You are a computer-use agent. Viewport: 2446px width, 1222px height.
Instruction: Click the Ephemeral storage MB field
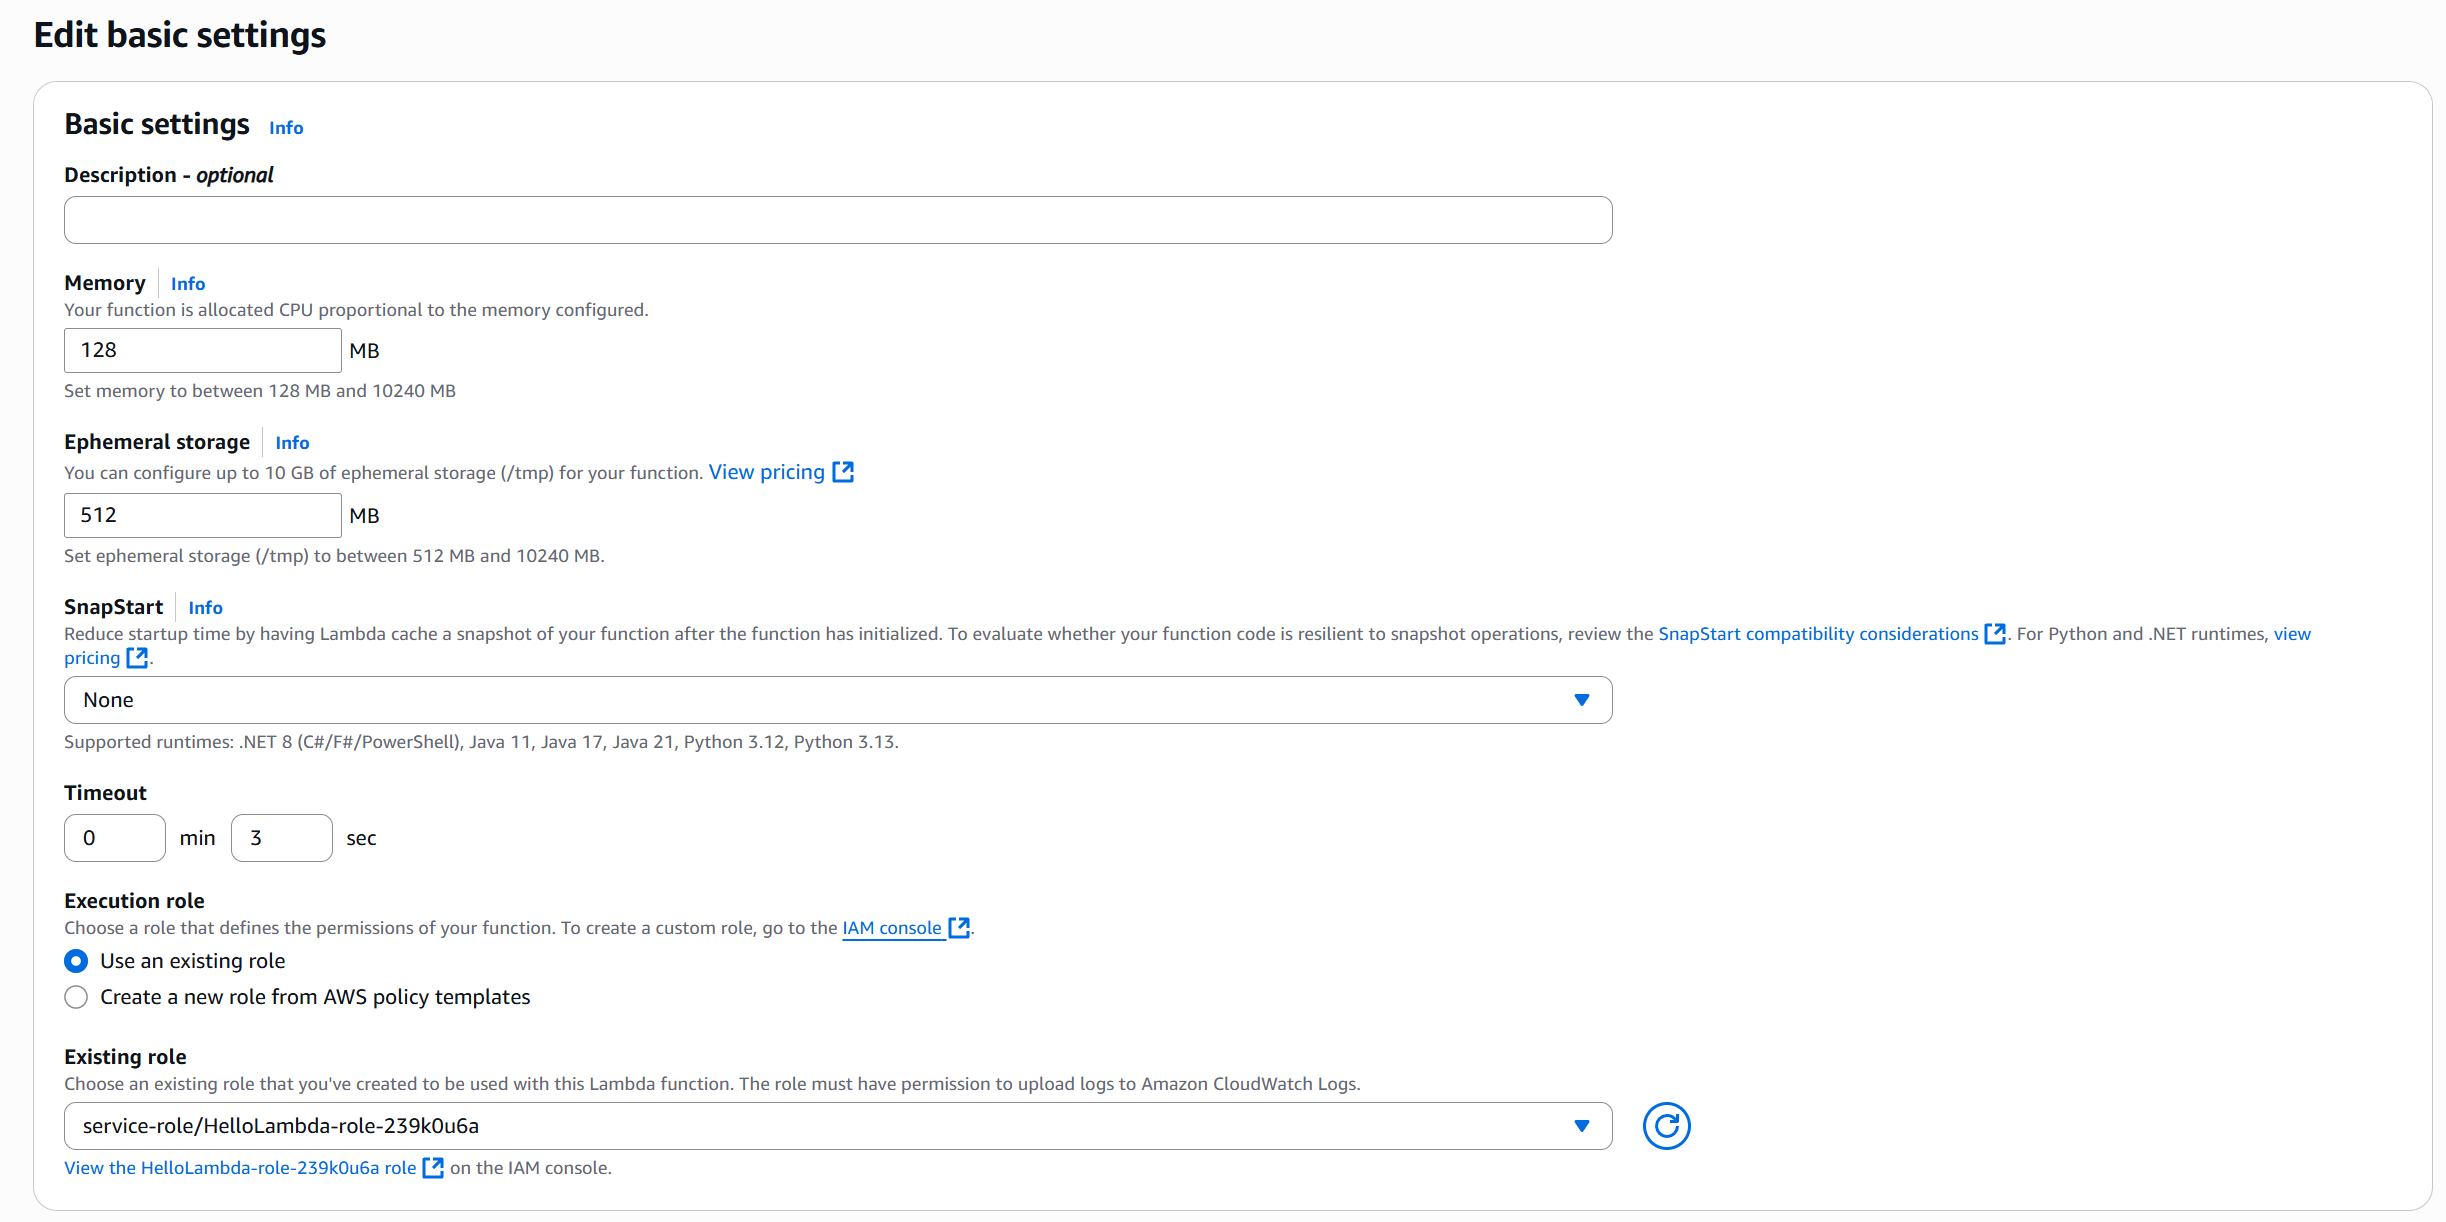tap(202, 515)
